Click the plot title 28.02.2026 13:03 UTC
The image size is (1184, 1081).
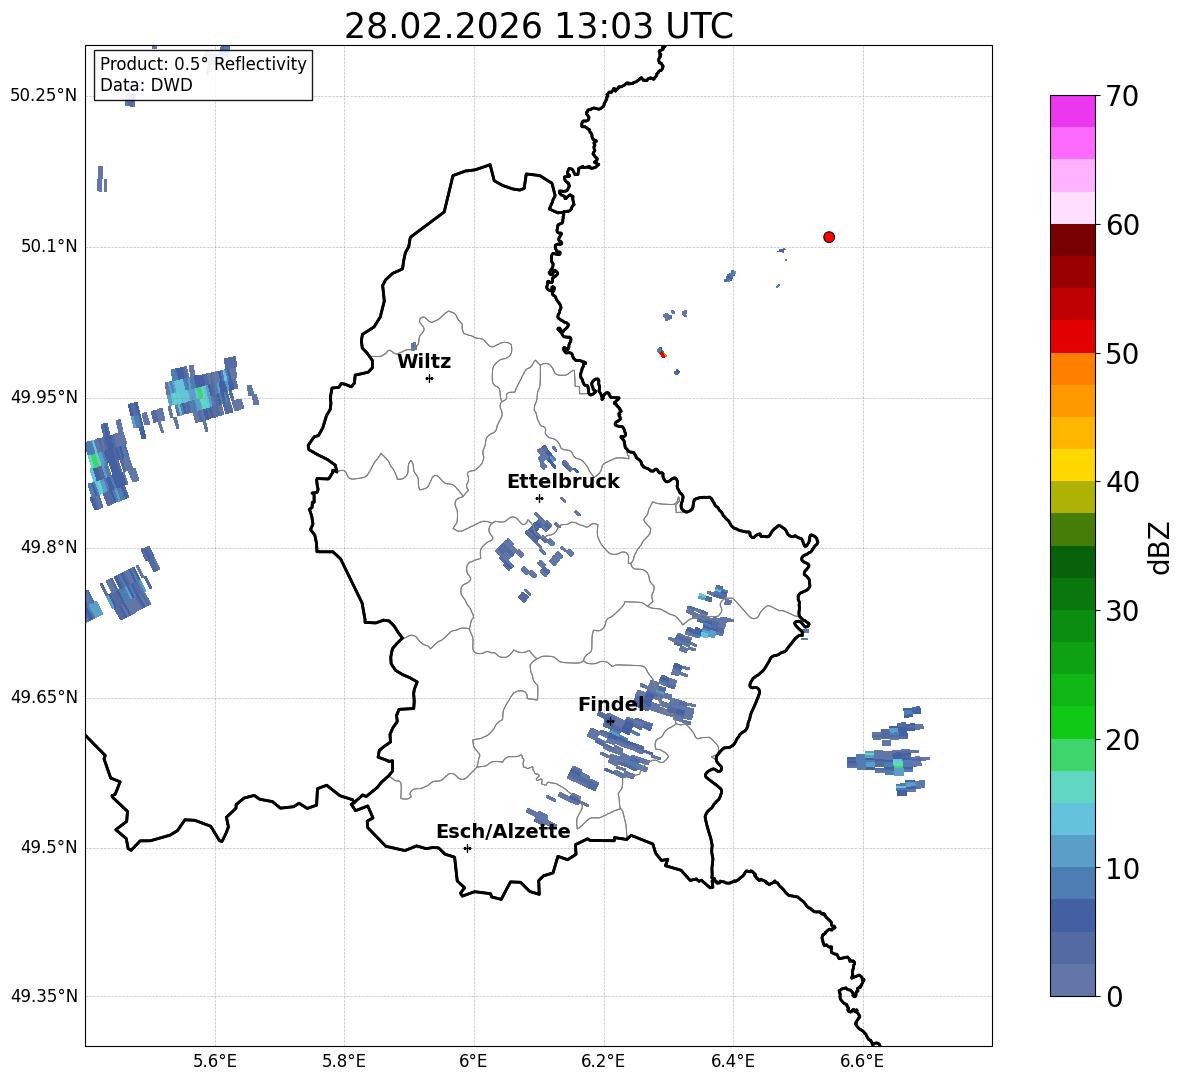[538, 26]
